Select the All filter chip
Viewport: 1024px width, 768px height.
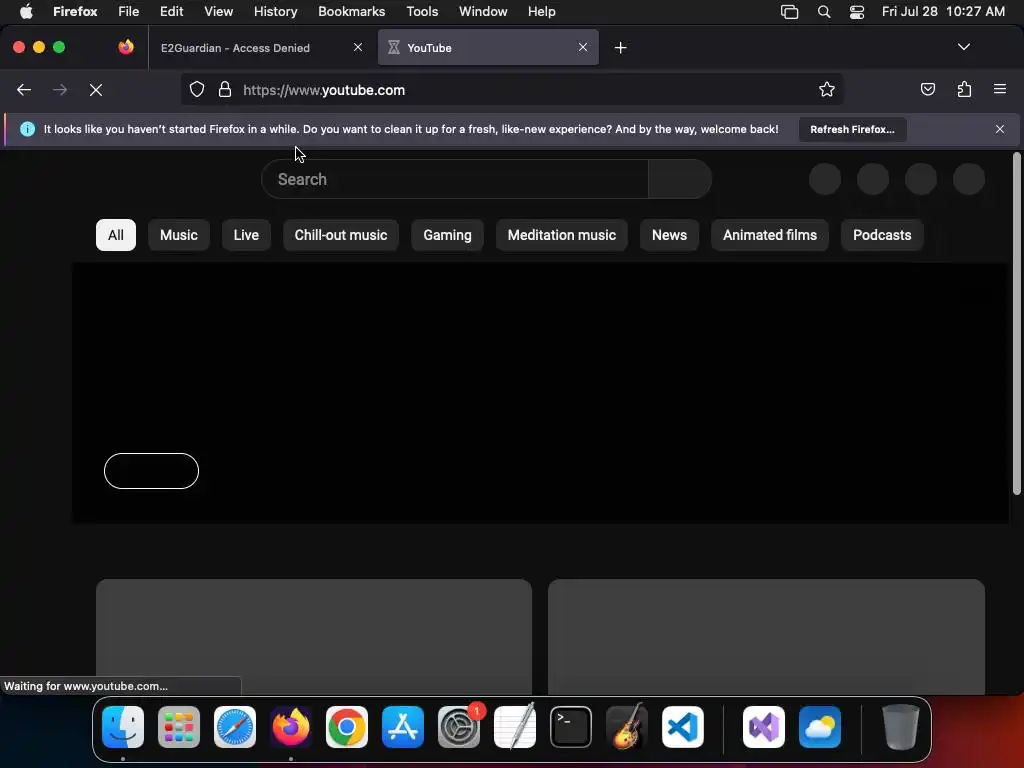pos(116,235)
